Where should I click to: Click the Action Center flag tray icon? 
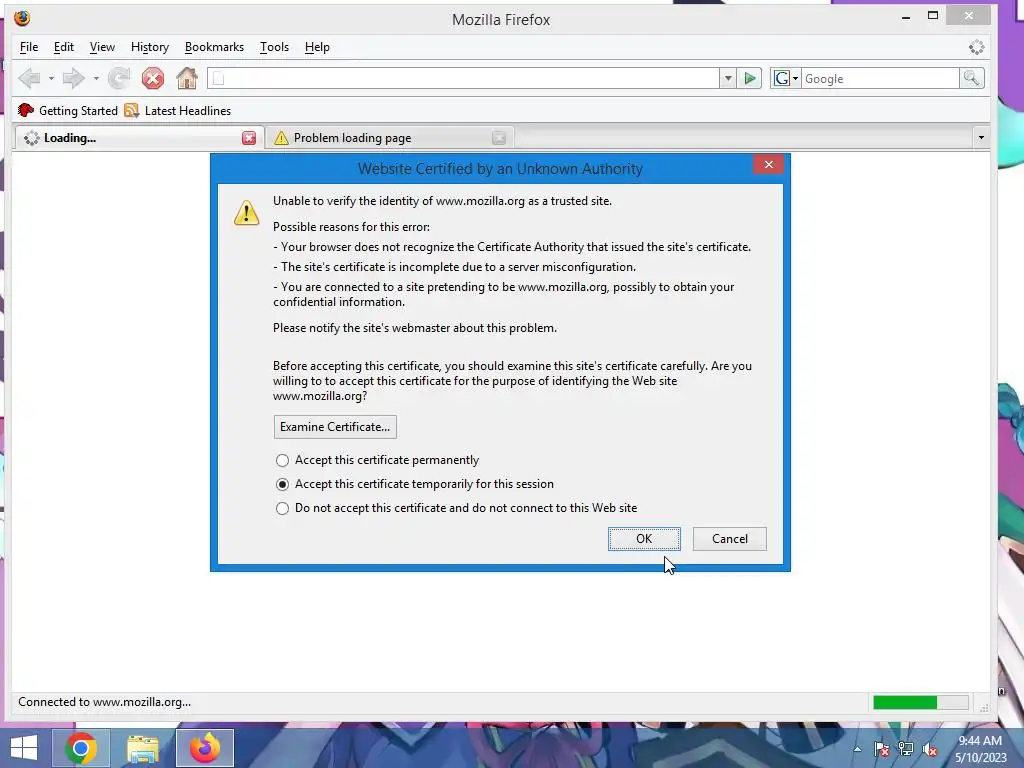tap(882, 749)
